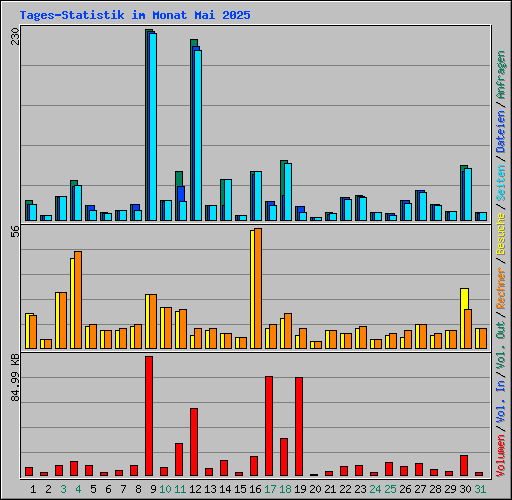
Task: Click day 24 on the x-axis
Action: 375,489
